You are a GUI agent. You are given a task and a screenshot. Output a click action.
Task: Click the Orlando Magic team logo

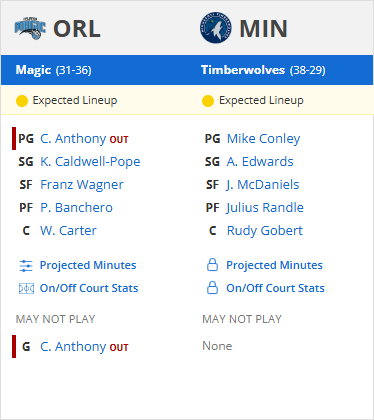click(x=30, y=28)
